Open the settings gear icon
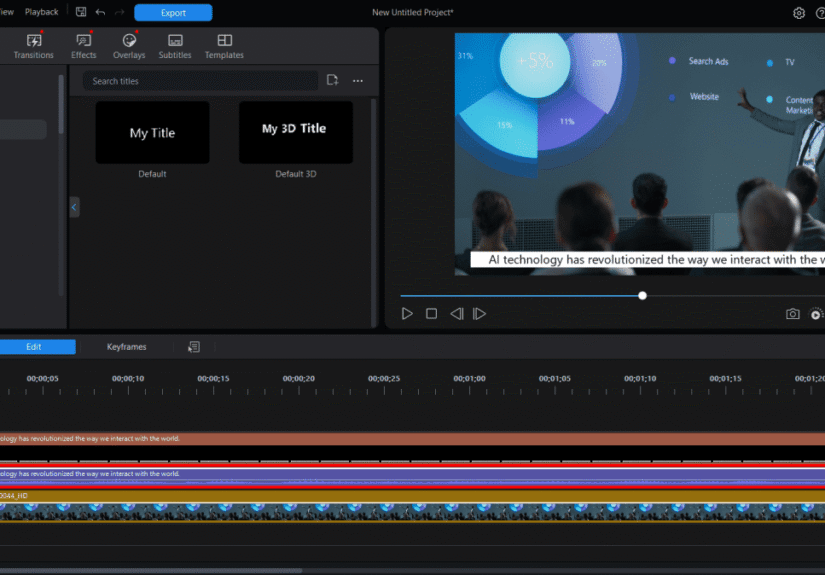The height and width of the screenshot is (575, 825). (x=799, y=13)
